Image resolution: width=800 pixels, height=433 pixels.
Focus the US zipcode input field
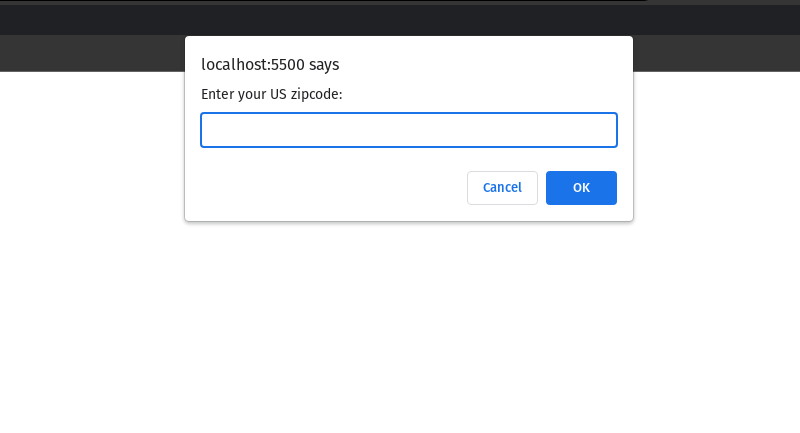click(x=409, y=130)
